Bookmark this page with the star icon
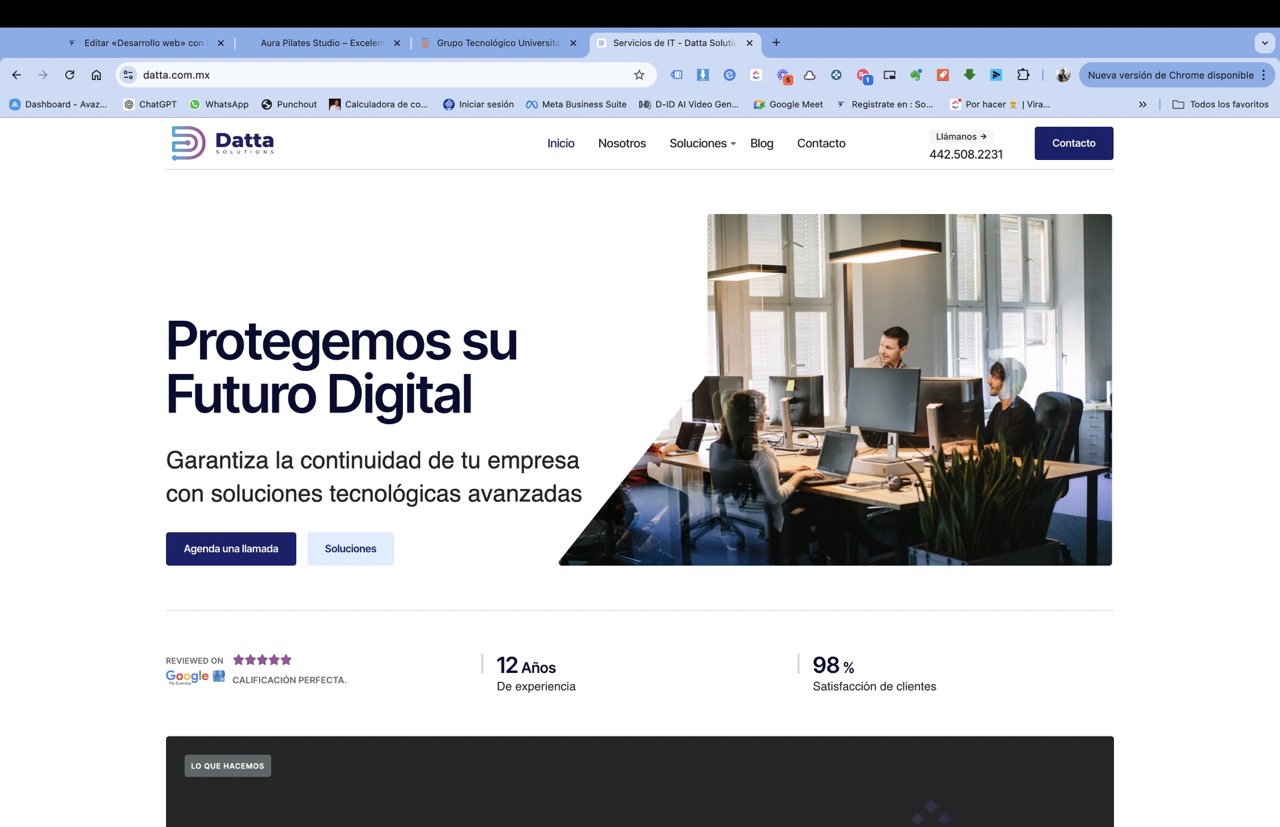Viewport: 1280px width, 827px height. coord(639,74)
